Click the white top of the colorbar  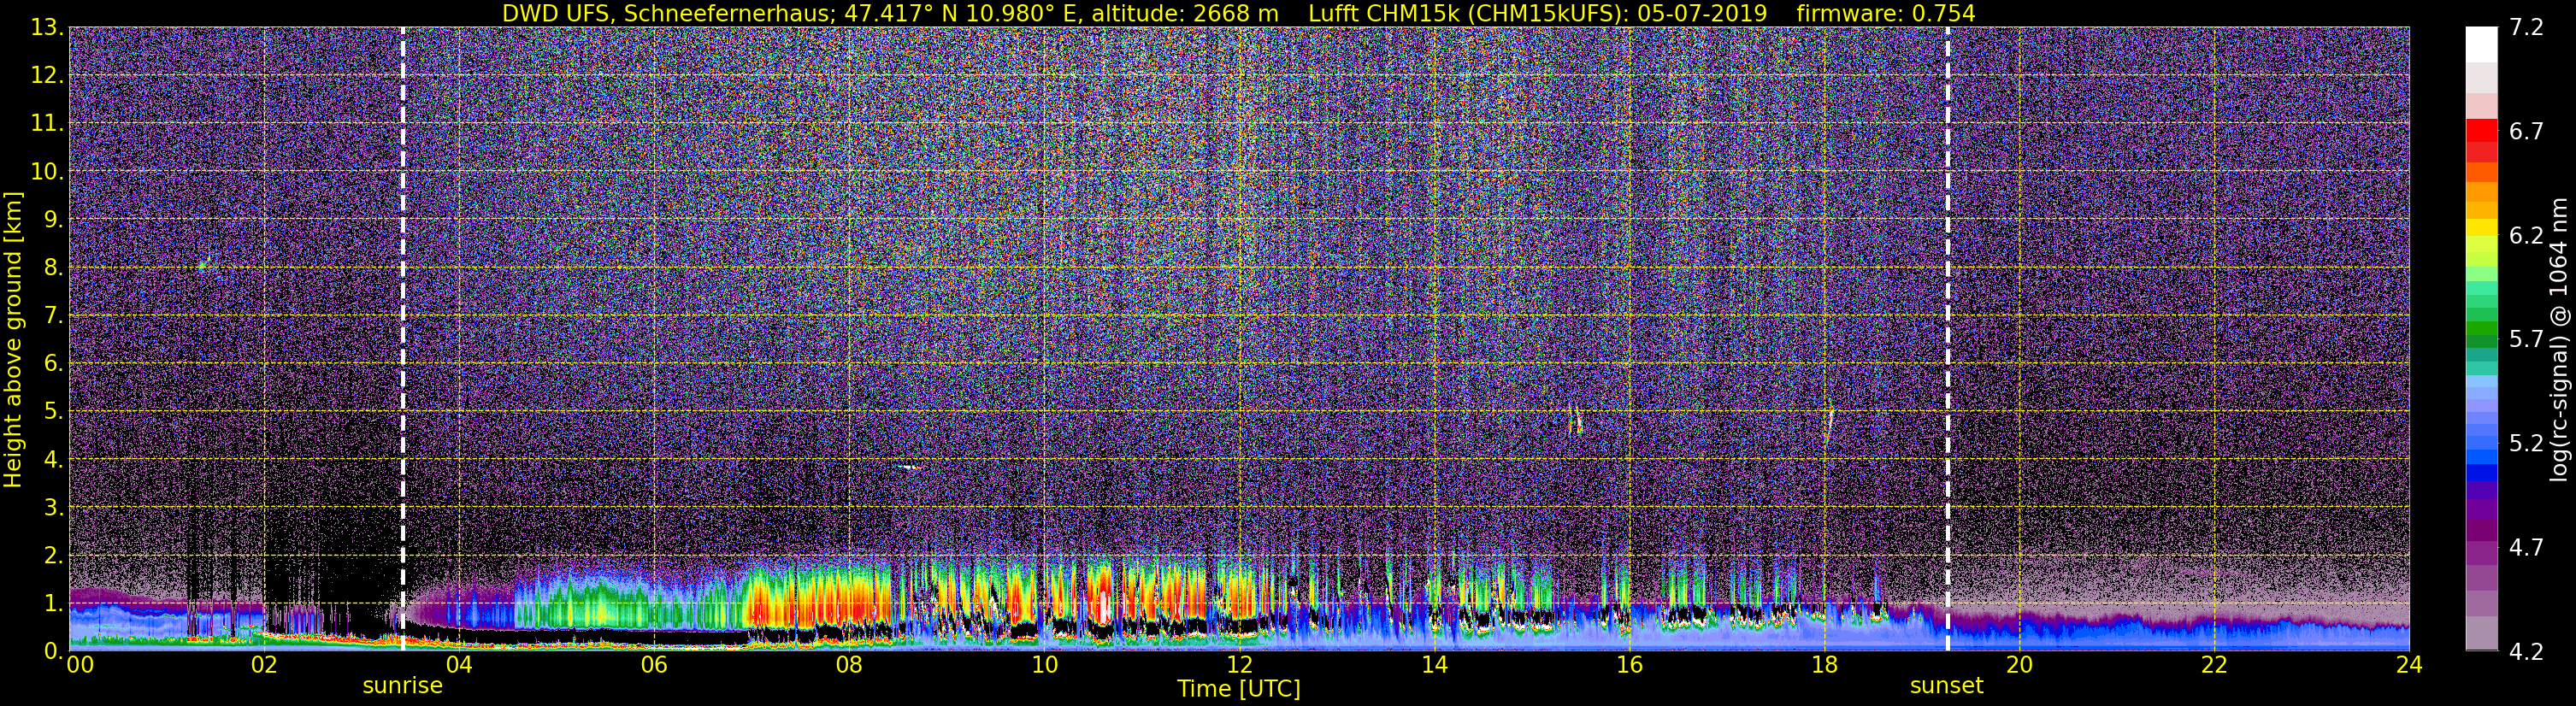click(2481, 45)
